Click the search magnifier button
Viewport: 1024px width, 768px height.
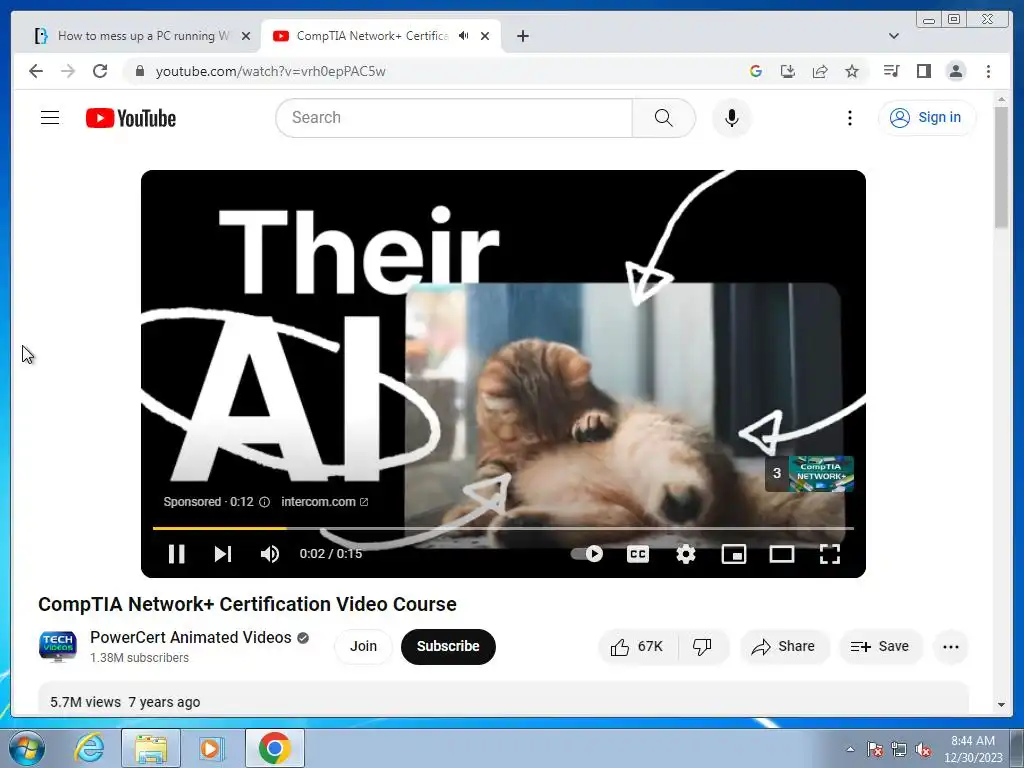(663, 118)
